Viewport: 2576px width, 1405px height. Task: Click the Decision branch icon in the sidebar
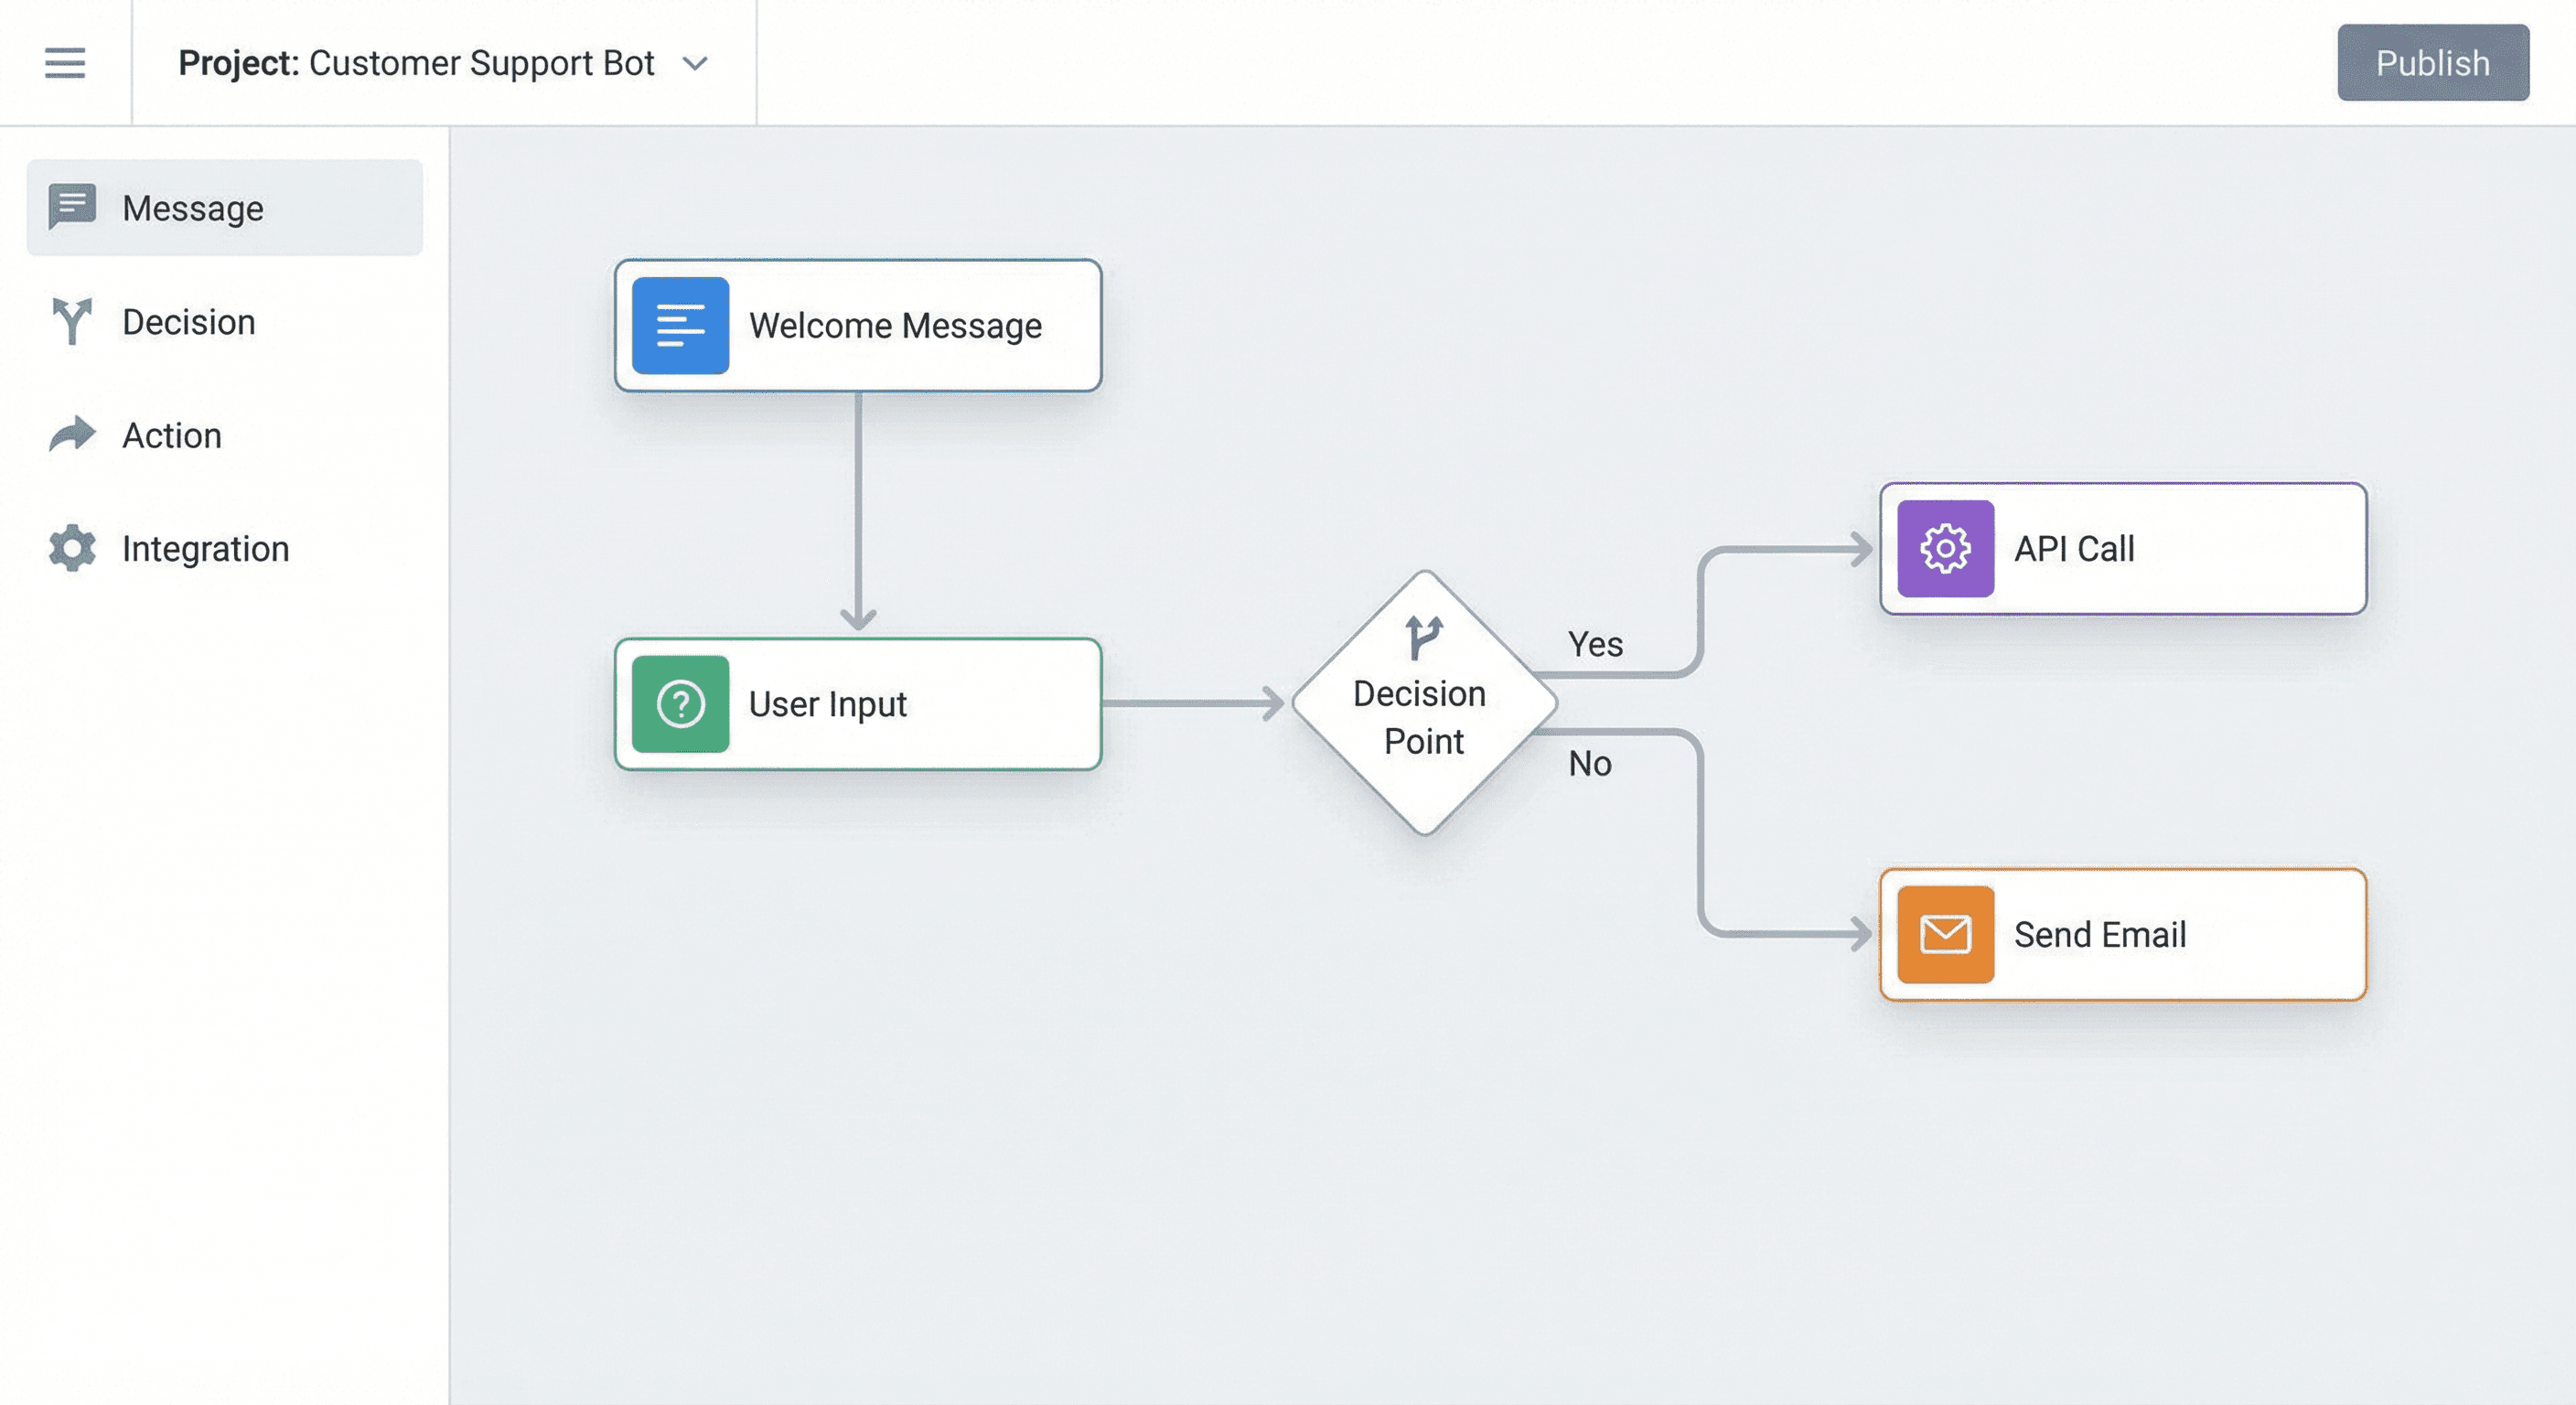click(x=71, y=321)
